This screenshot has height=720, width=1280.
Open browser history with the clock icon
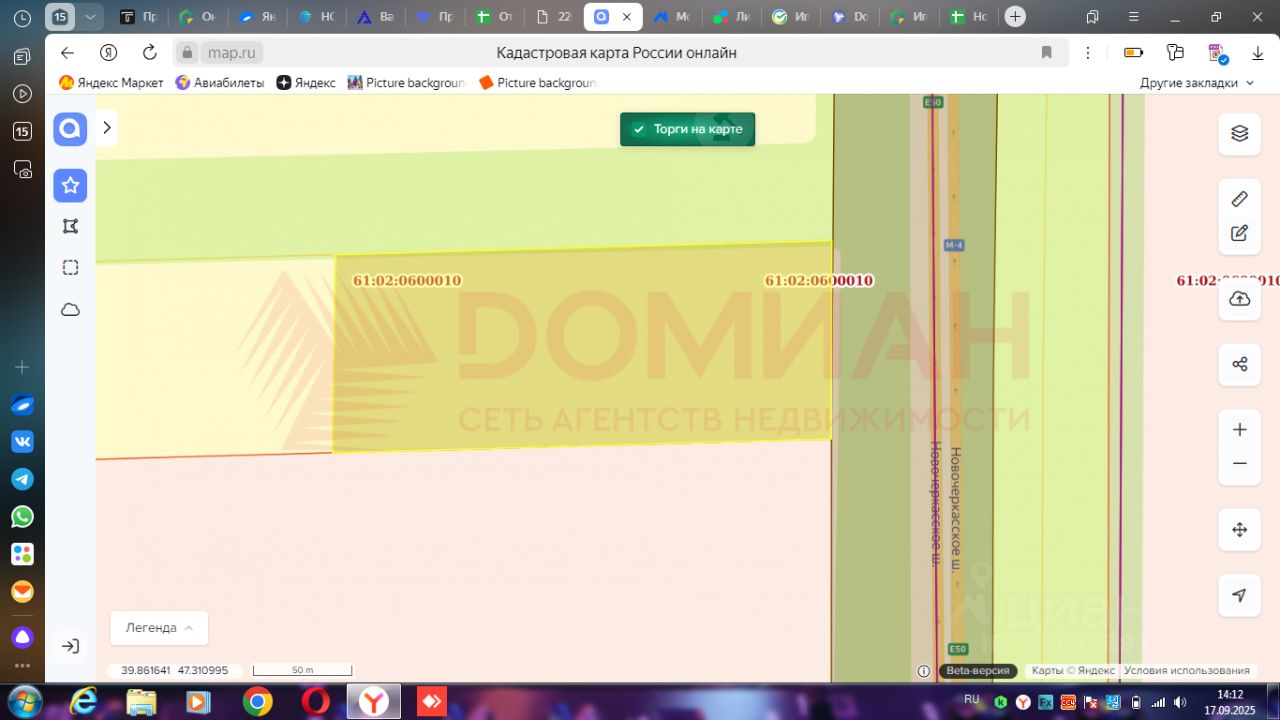[x=22, y=19]
